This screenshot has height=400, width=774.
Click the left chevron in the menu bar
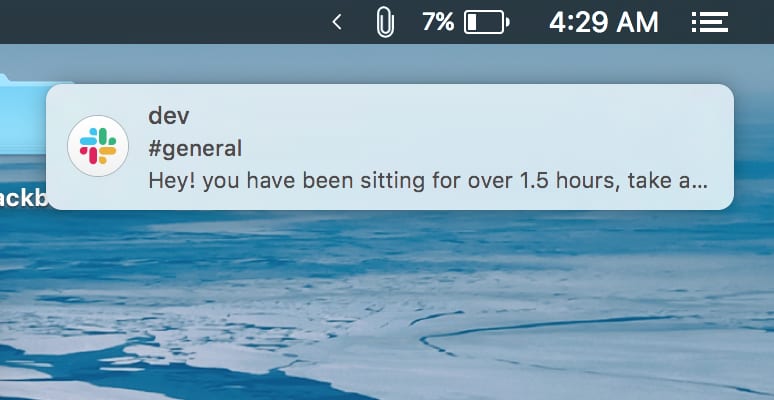pyautogui.click(x=337, y=22)
